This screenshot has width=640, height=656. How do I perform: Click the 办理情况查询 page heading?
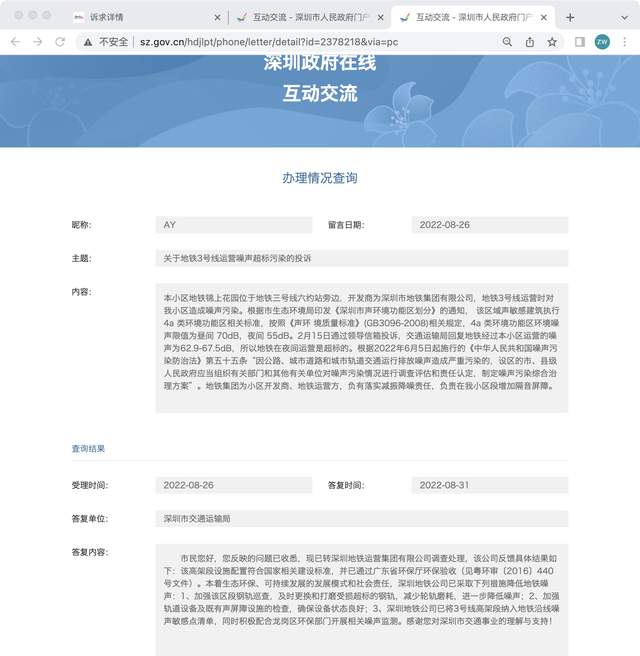[x=320, y=178]
